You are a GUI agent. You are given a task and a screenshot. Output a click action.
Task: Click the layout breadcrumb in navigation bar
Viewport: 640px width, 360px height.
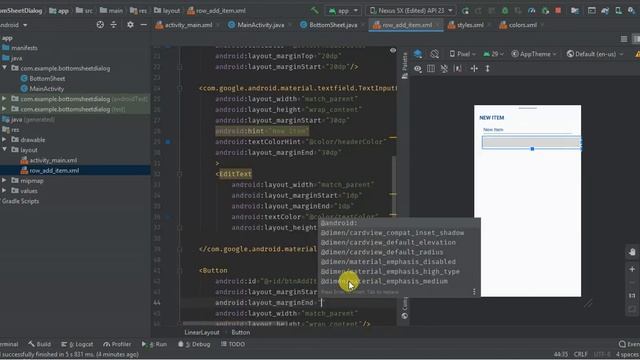tap(167, 11)
